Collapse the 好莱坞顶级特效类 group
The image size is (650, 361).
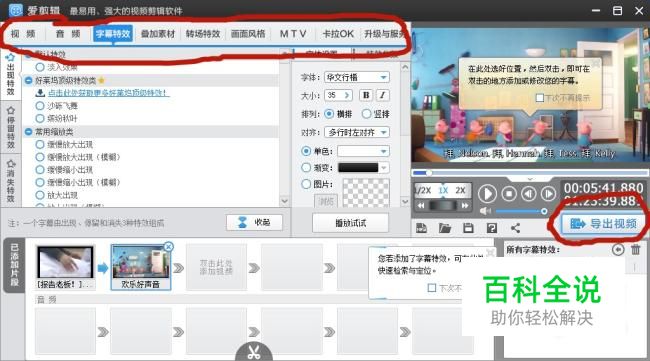coord(28,80)
